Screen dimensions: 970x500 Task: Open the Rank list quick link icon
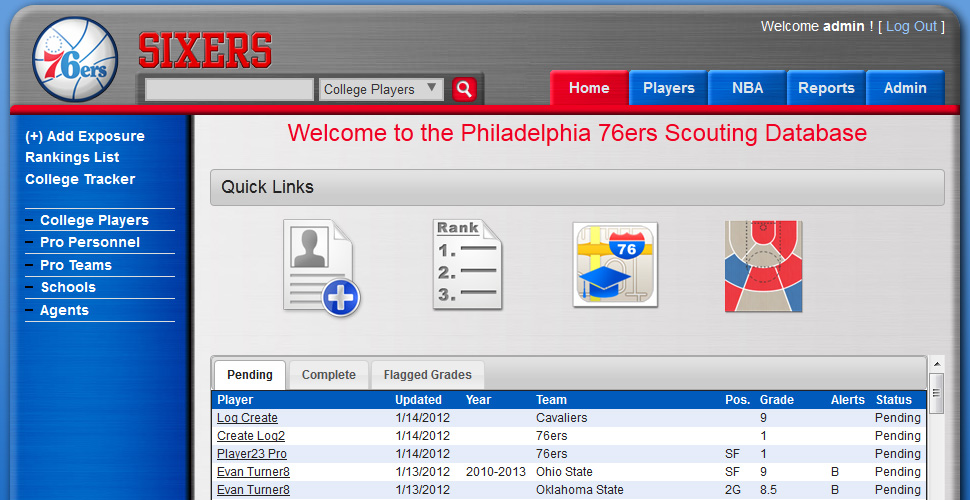[467, 264]
